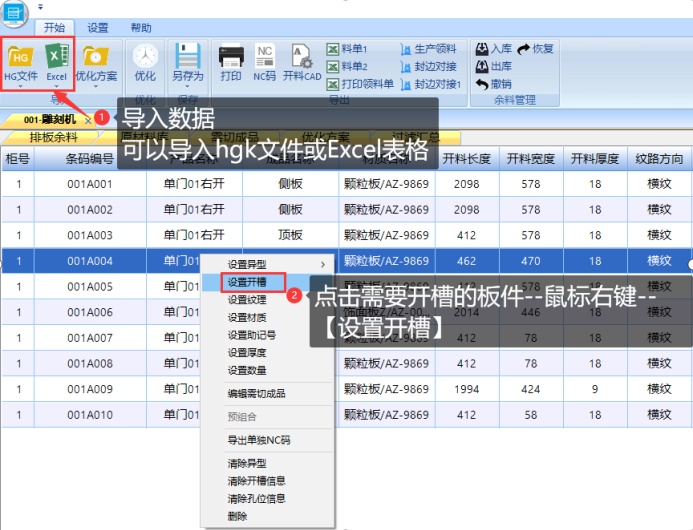Sort by 开料宽度 column header
This screenshot has width=693, height=530.
pyautogui.click(x=531, y=159)
